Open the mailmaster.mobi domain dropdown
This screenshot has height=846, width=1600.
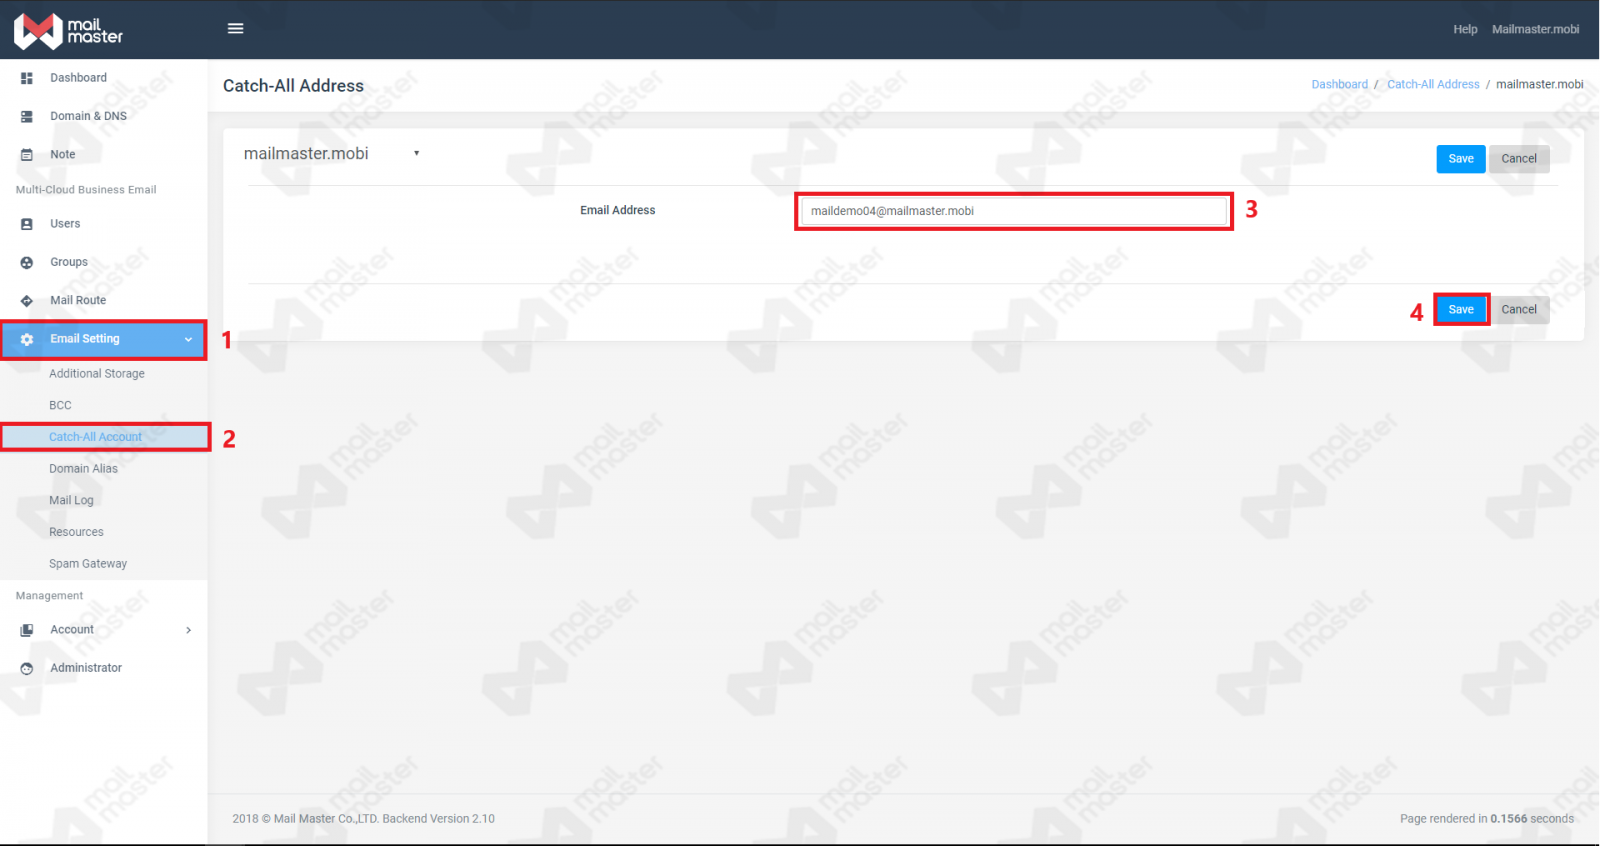tap(331, 153)
